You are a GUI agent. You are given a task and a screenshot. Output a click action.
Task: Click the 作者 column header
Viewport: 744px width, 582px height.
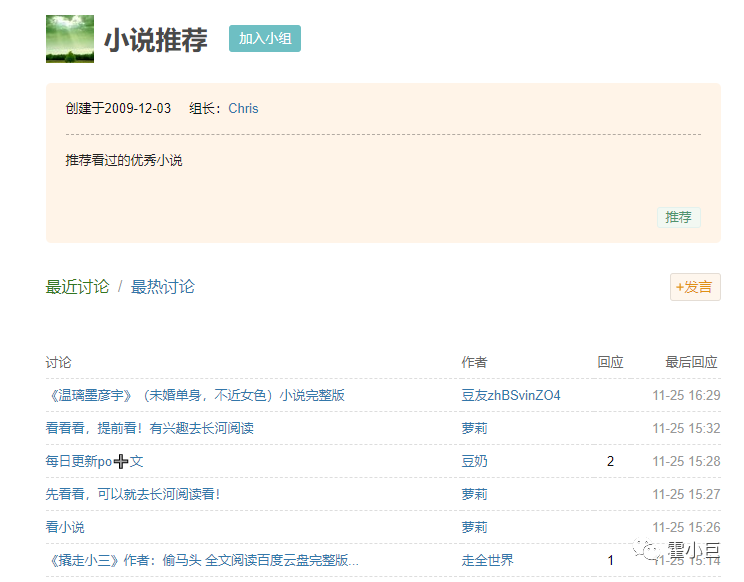[474, 362]
